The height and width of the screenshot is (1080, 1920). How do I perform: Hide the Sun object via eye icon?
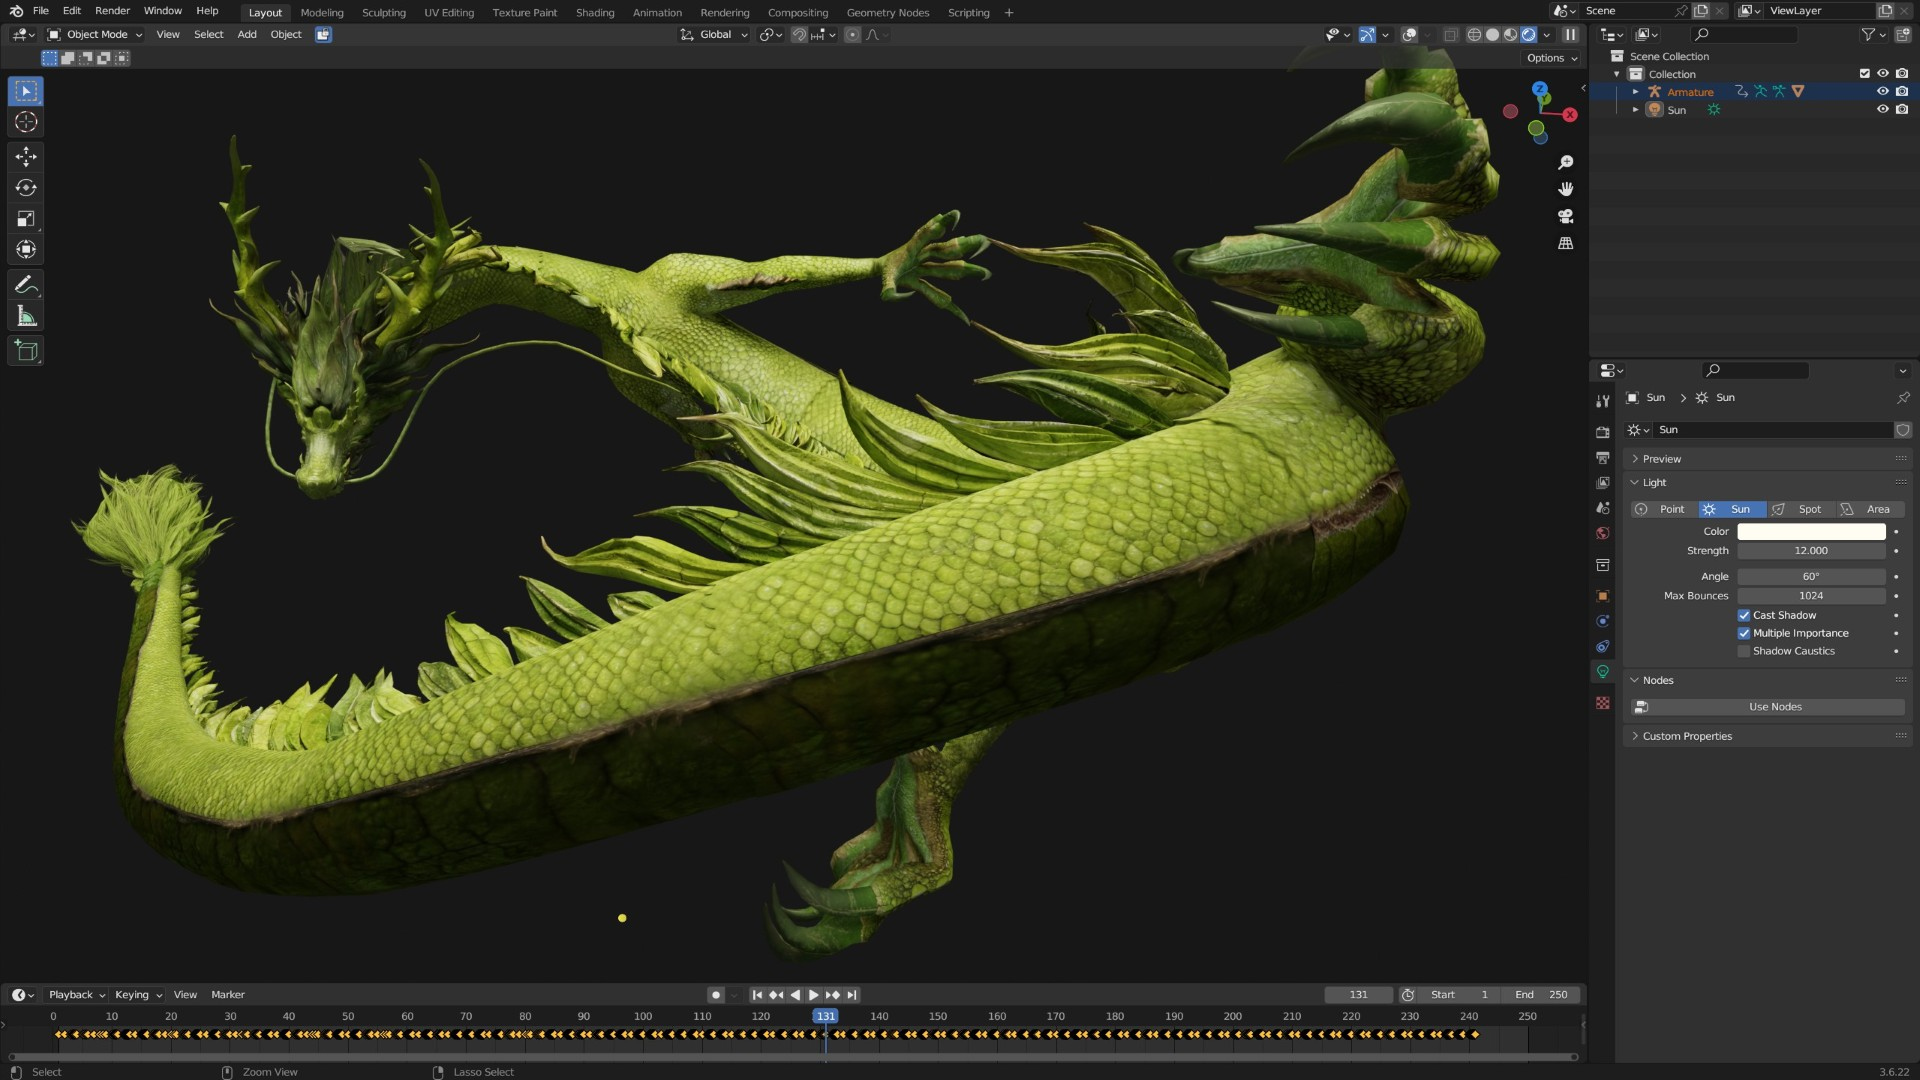pos(1882,109)
